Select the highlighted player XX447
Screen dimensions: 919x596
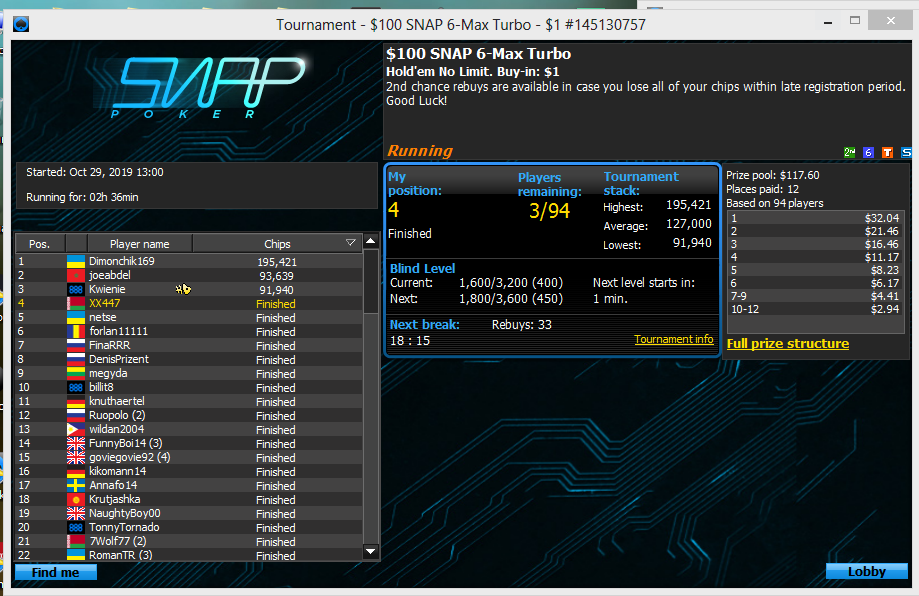point(104,304)
